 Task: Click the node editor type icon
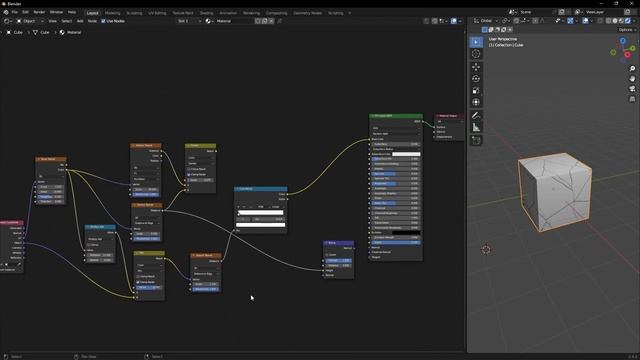click(7, 21)
